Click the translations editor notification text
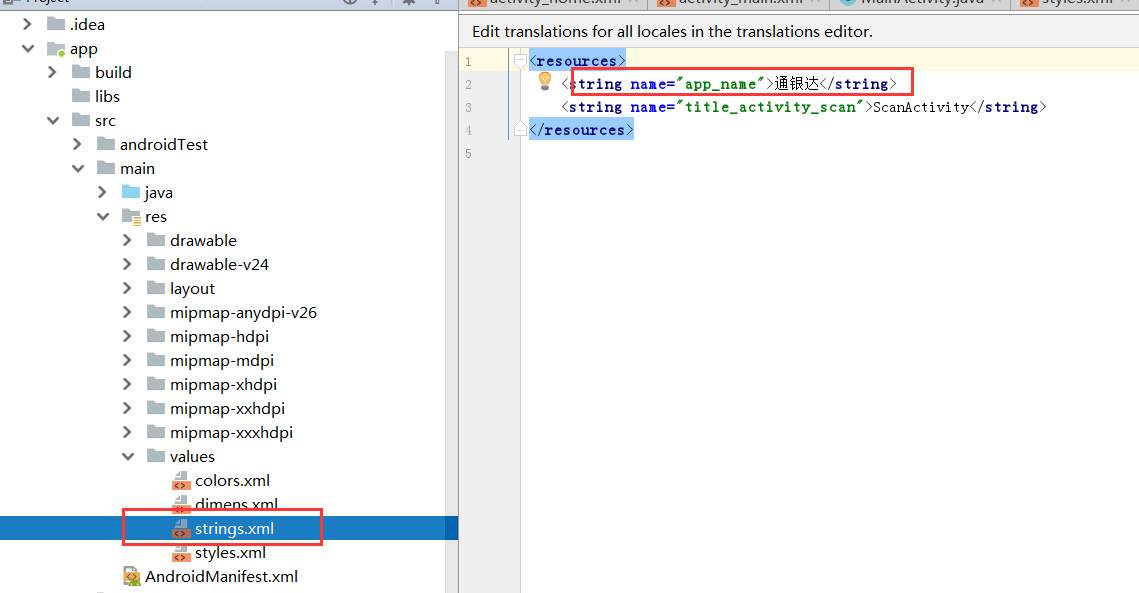1139x593 pixels. (673, 31)
